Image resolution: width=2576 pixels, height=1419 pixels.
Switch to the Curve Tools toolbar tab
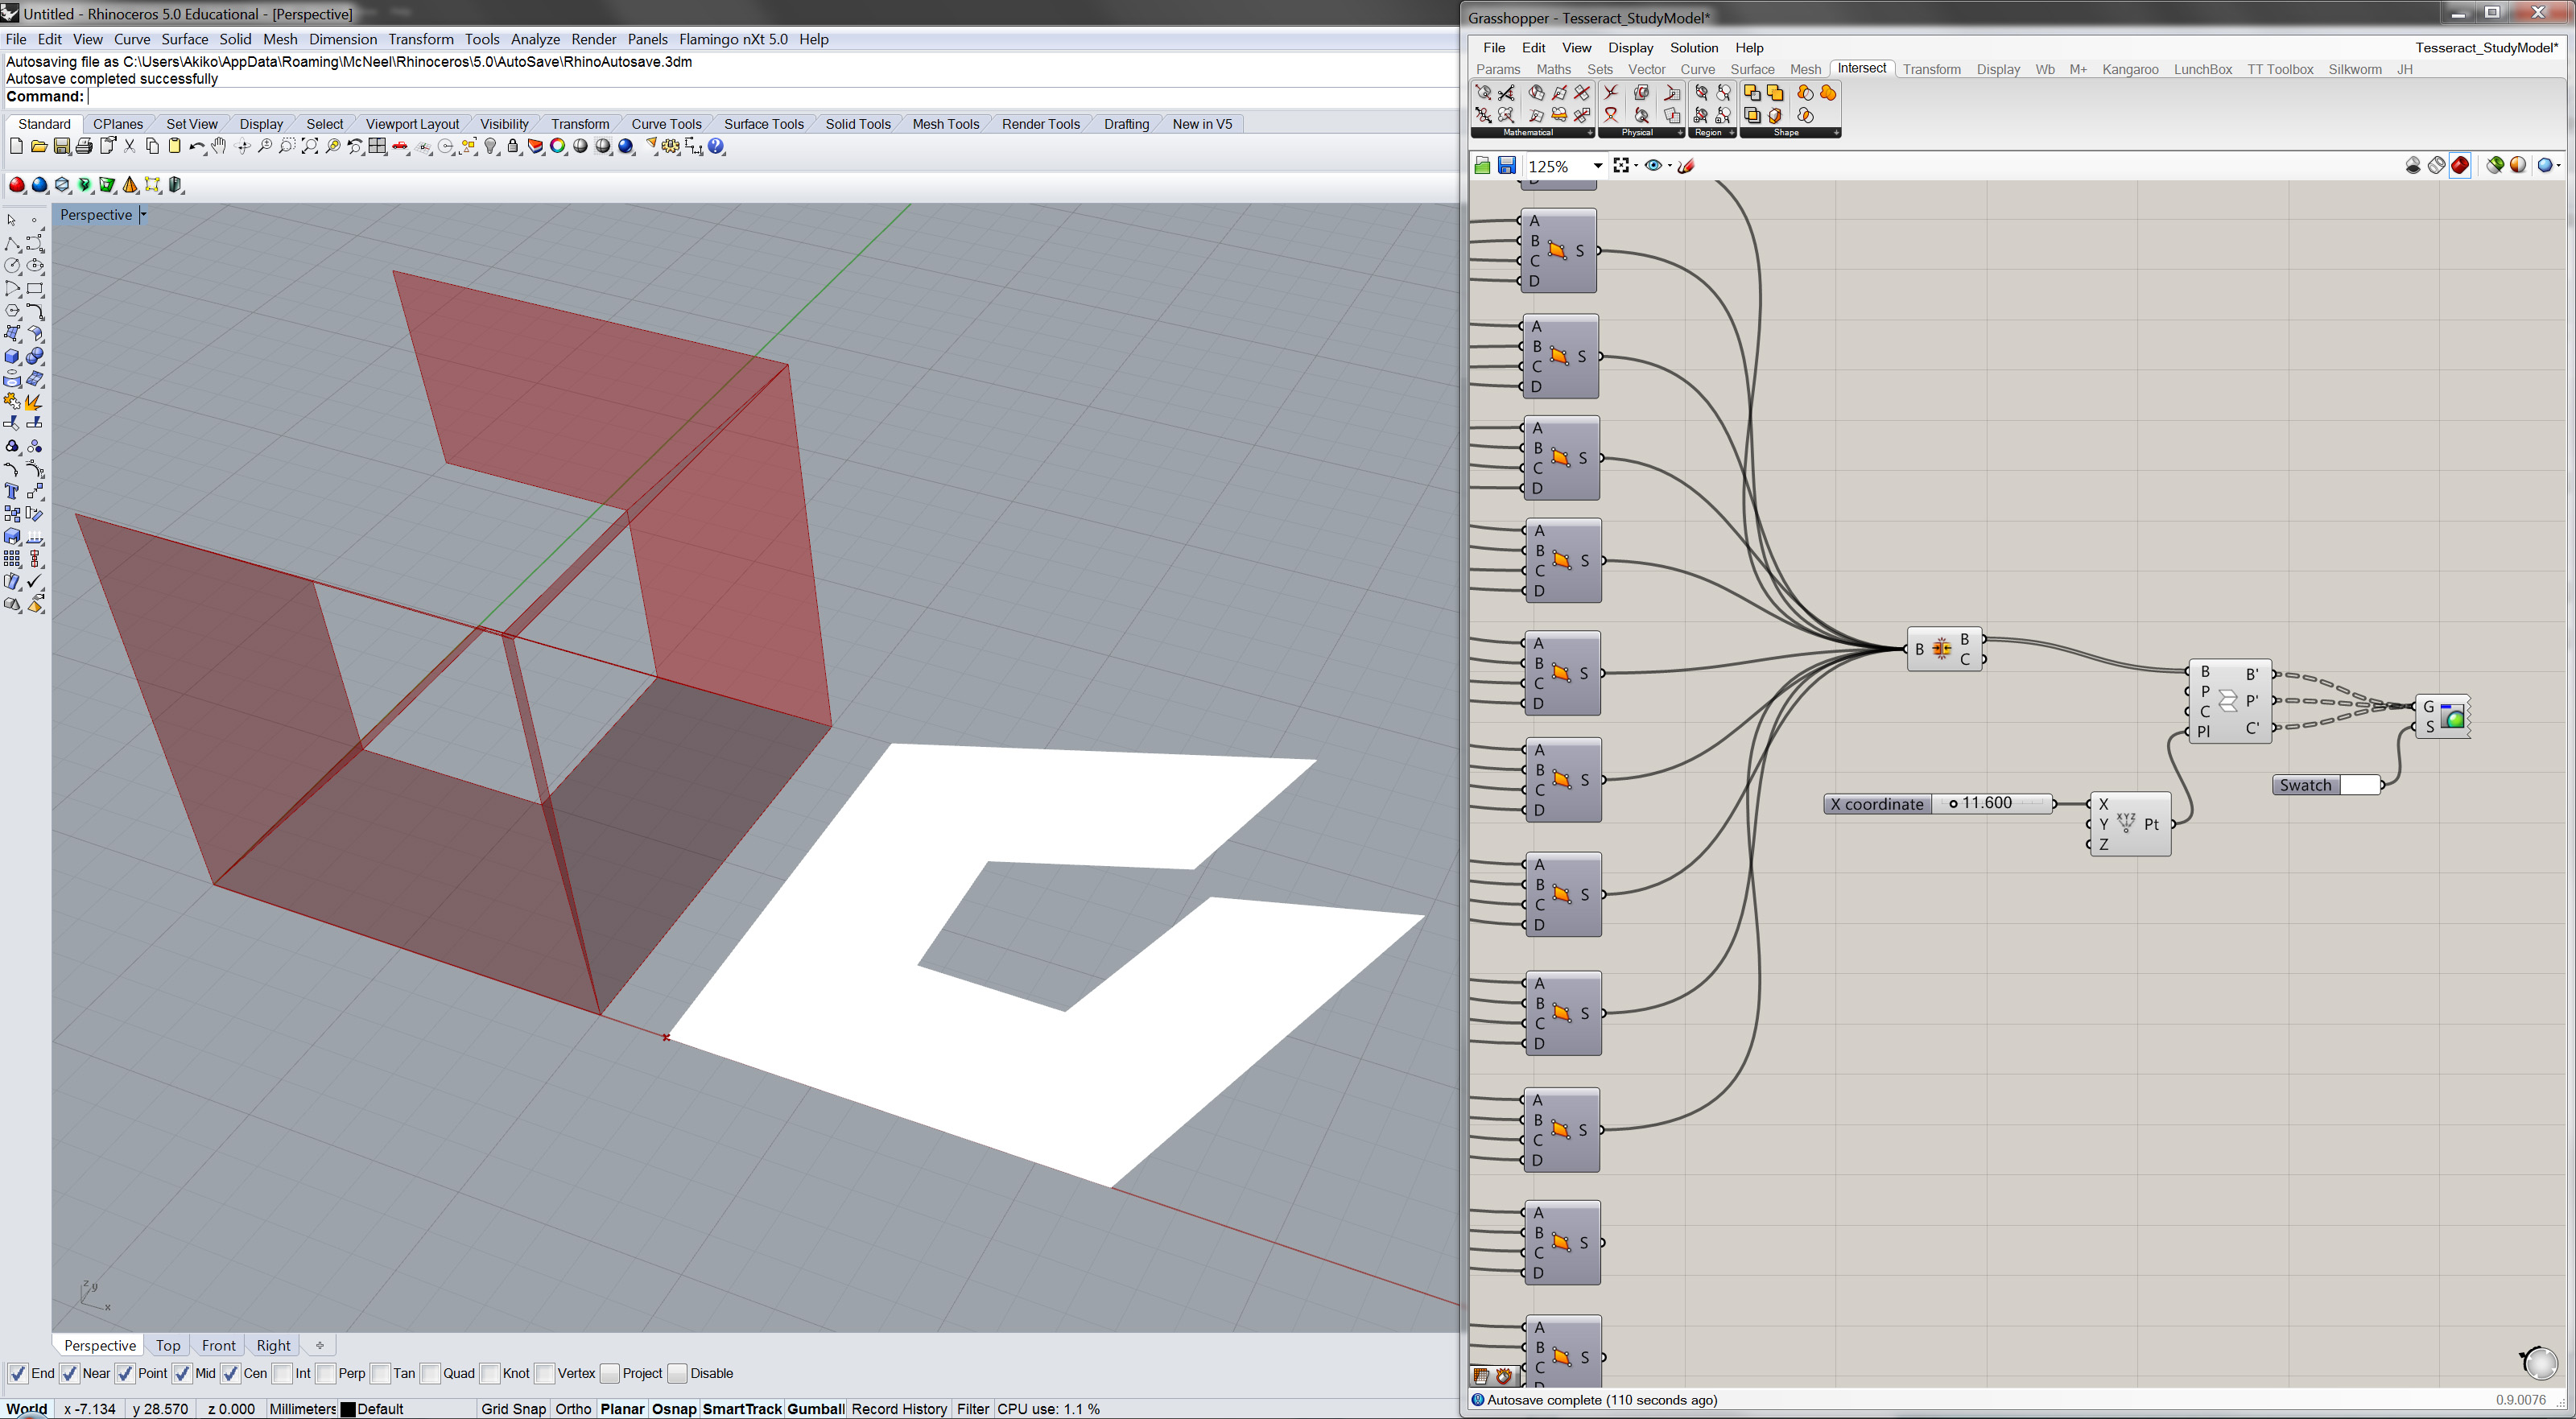pyautogui.click(x=666, y=124)
